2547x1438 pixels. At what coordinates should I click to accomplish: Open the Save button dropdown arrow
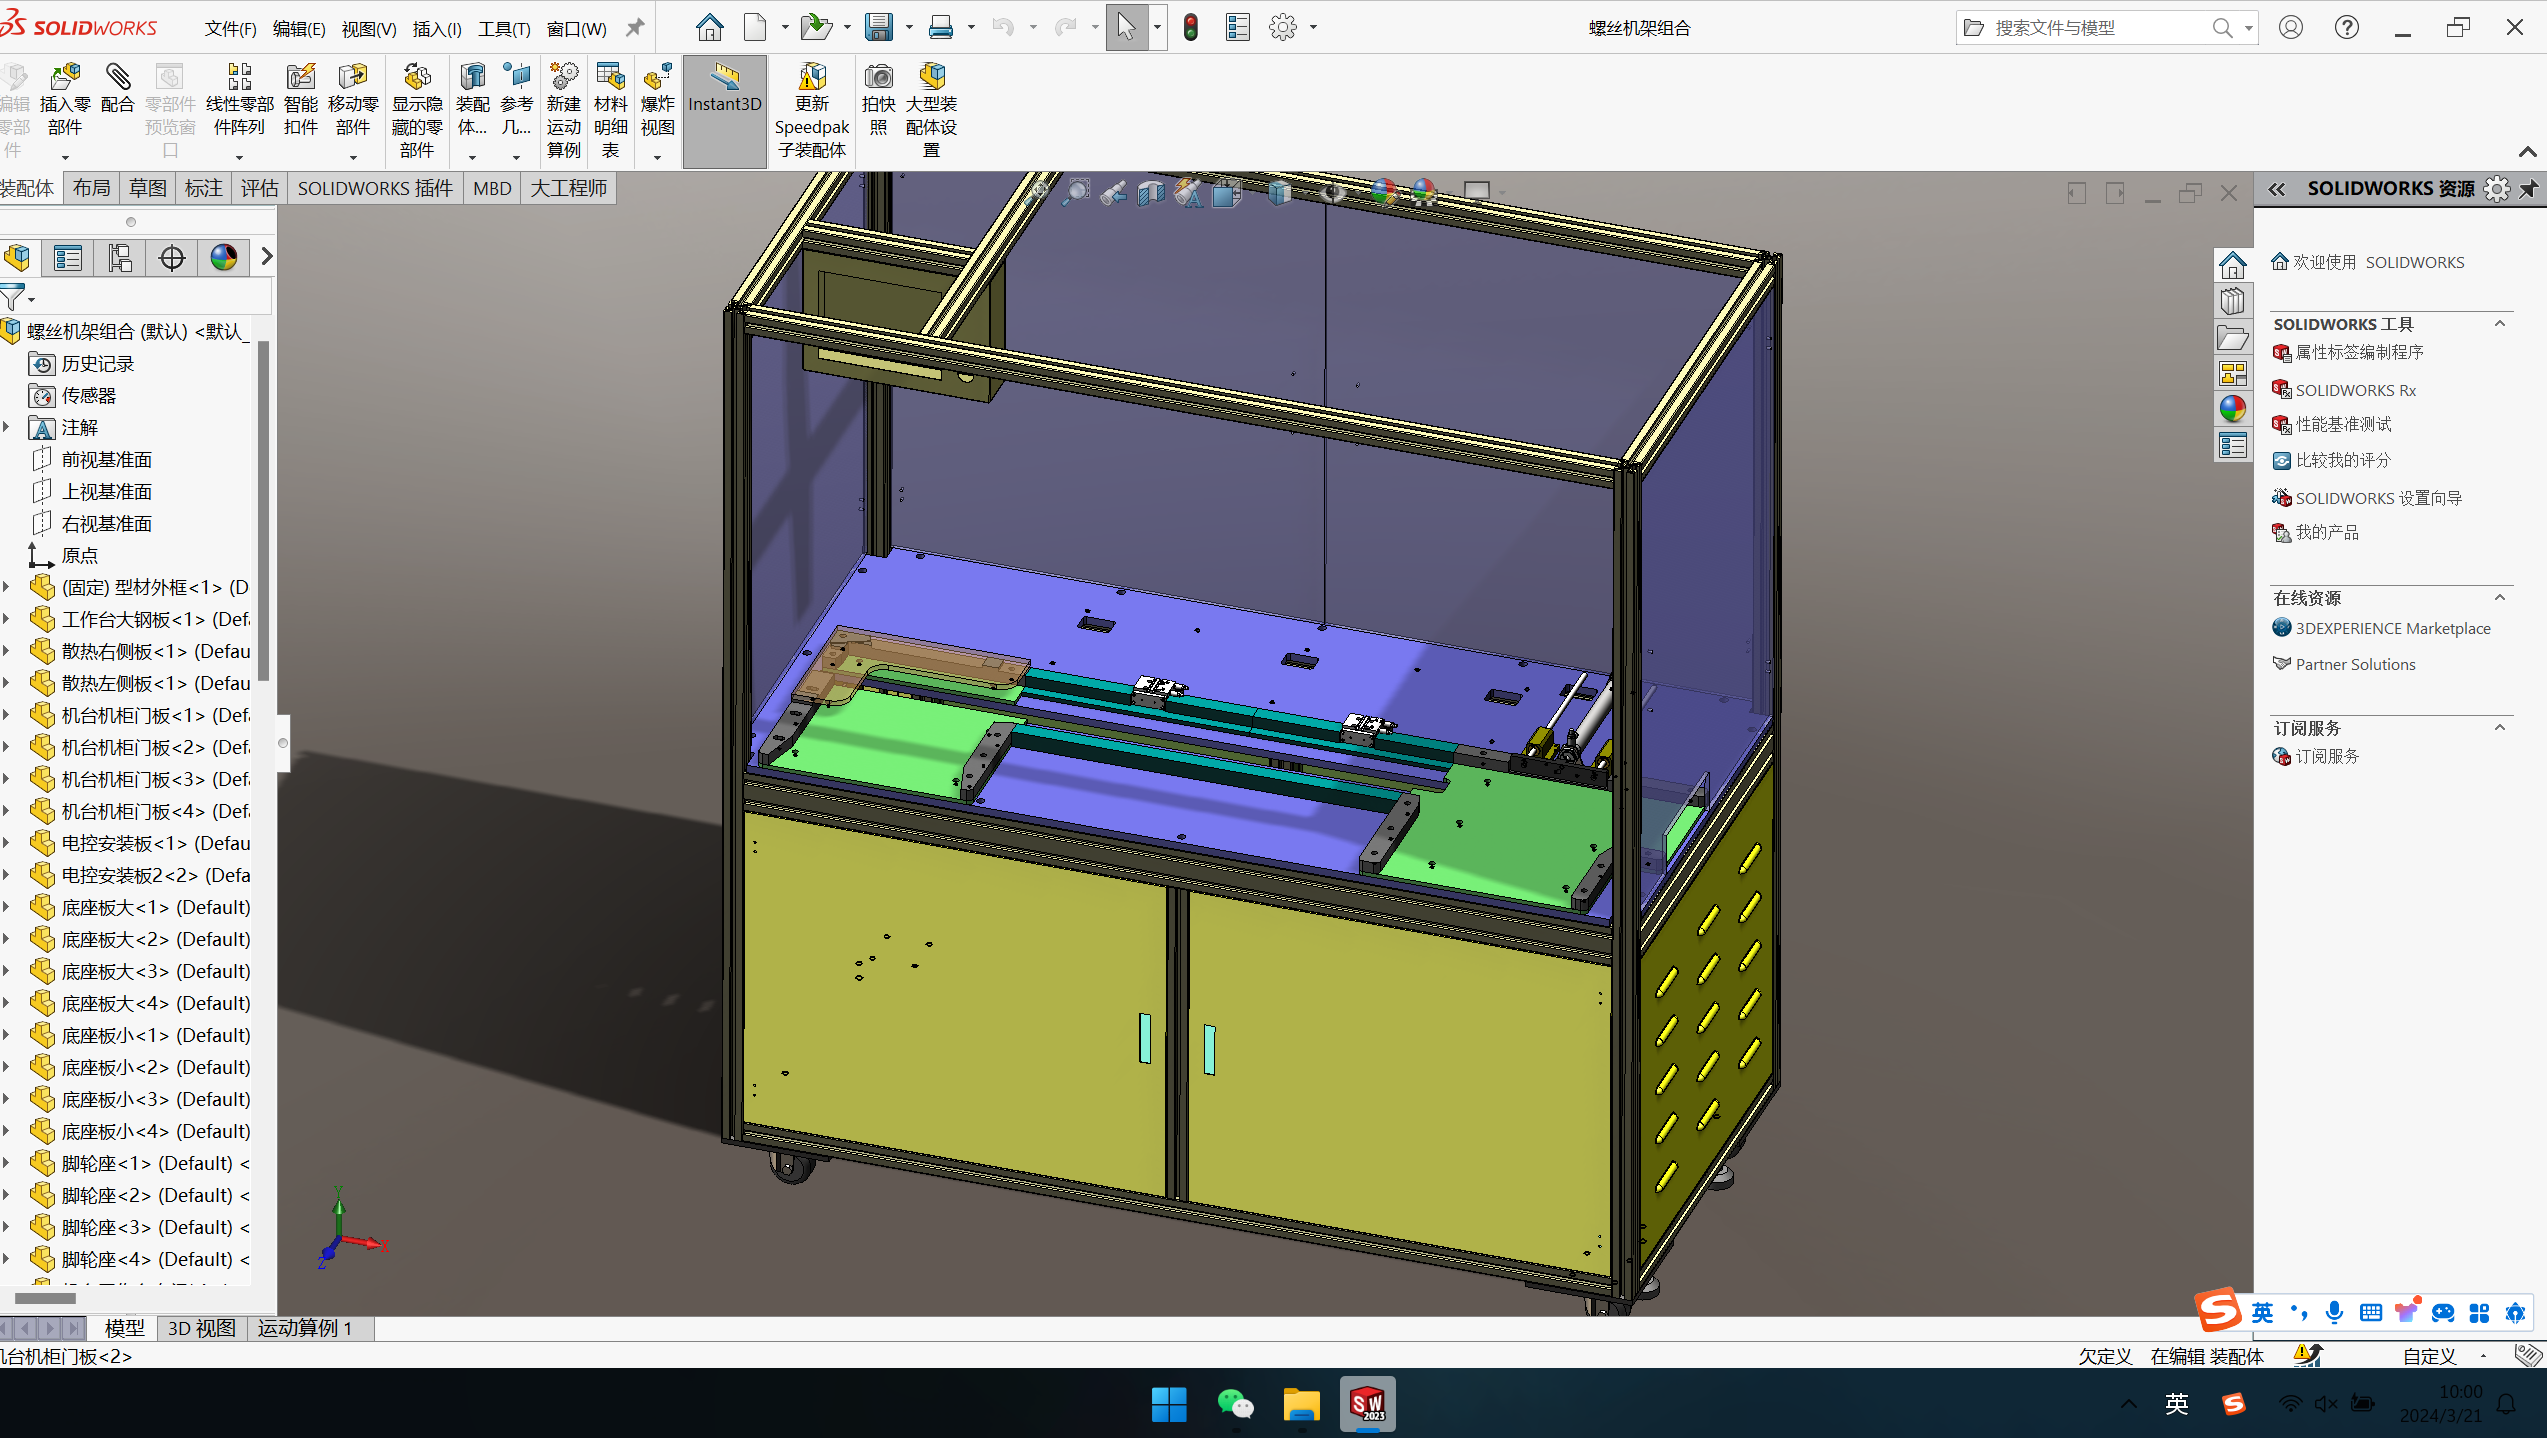click(x=909, y=28)
